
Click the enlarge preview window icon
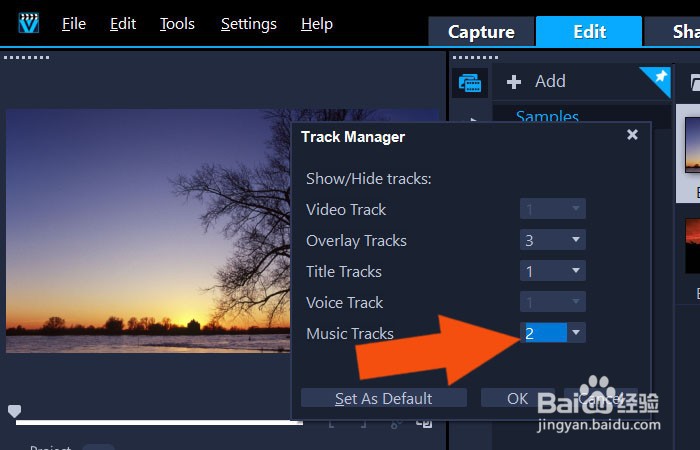pos(424,422)
